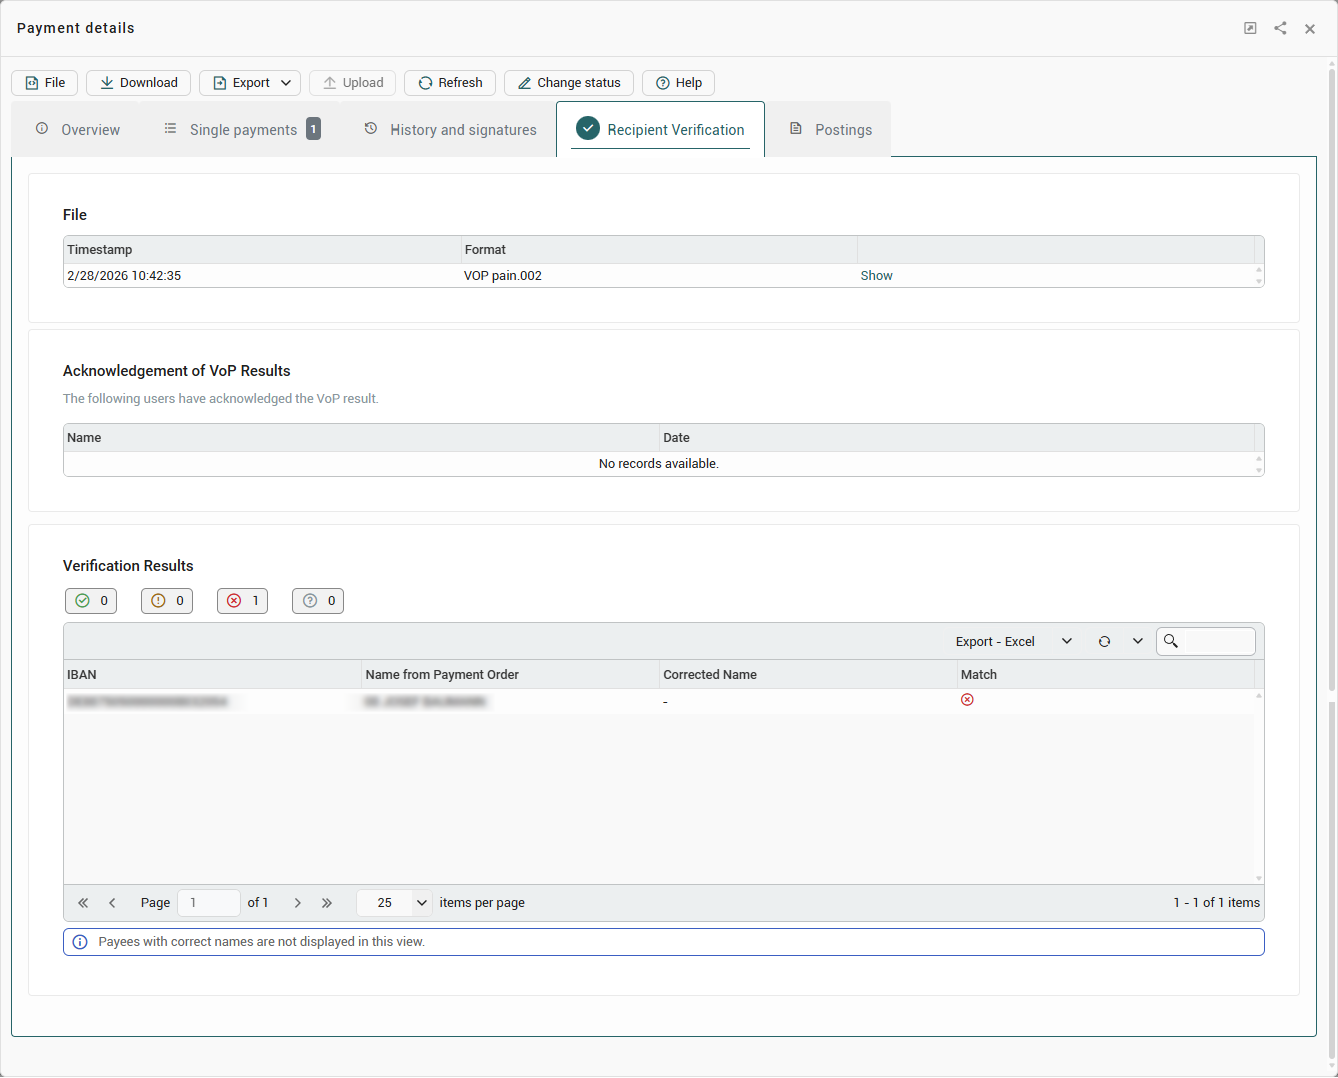Sort by the IBAN column header
Screen dimensions: 1338x1078
212,675
